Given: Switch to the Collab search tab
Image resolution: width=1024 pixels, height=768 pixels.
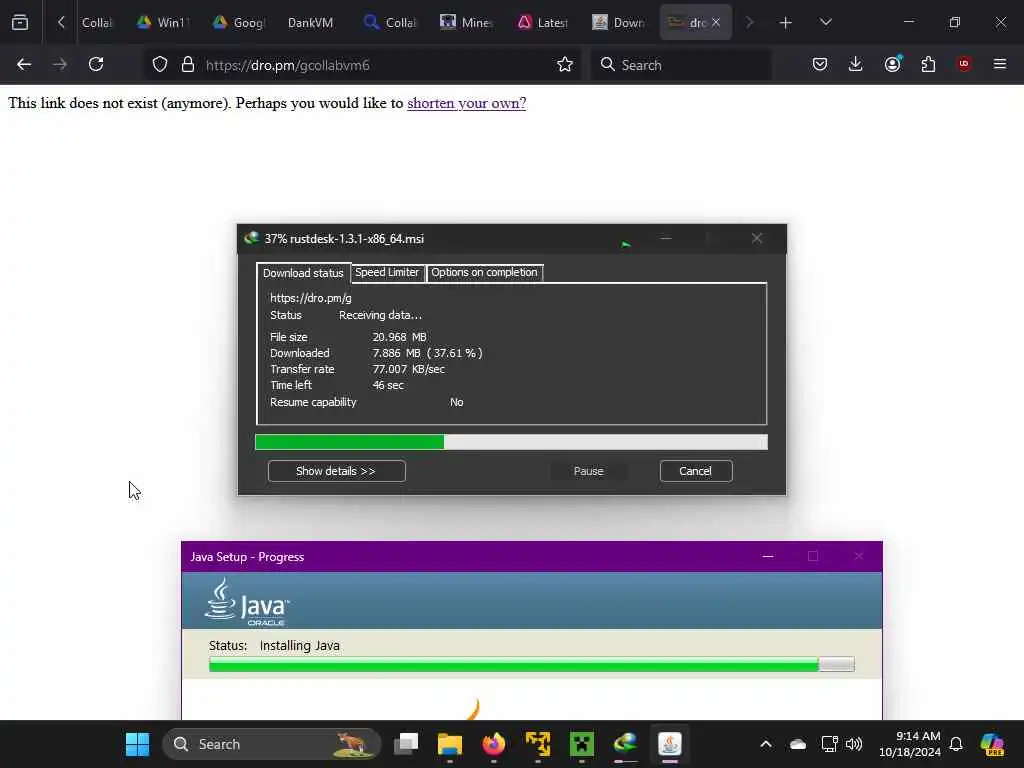Looking at the screenshot, I should coord(391,23).
